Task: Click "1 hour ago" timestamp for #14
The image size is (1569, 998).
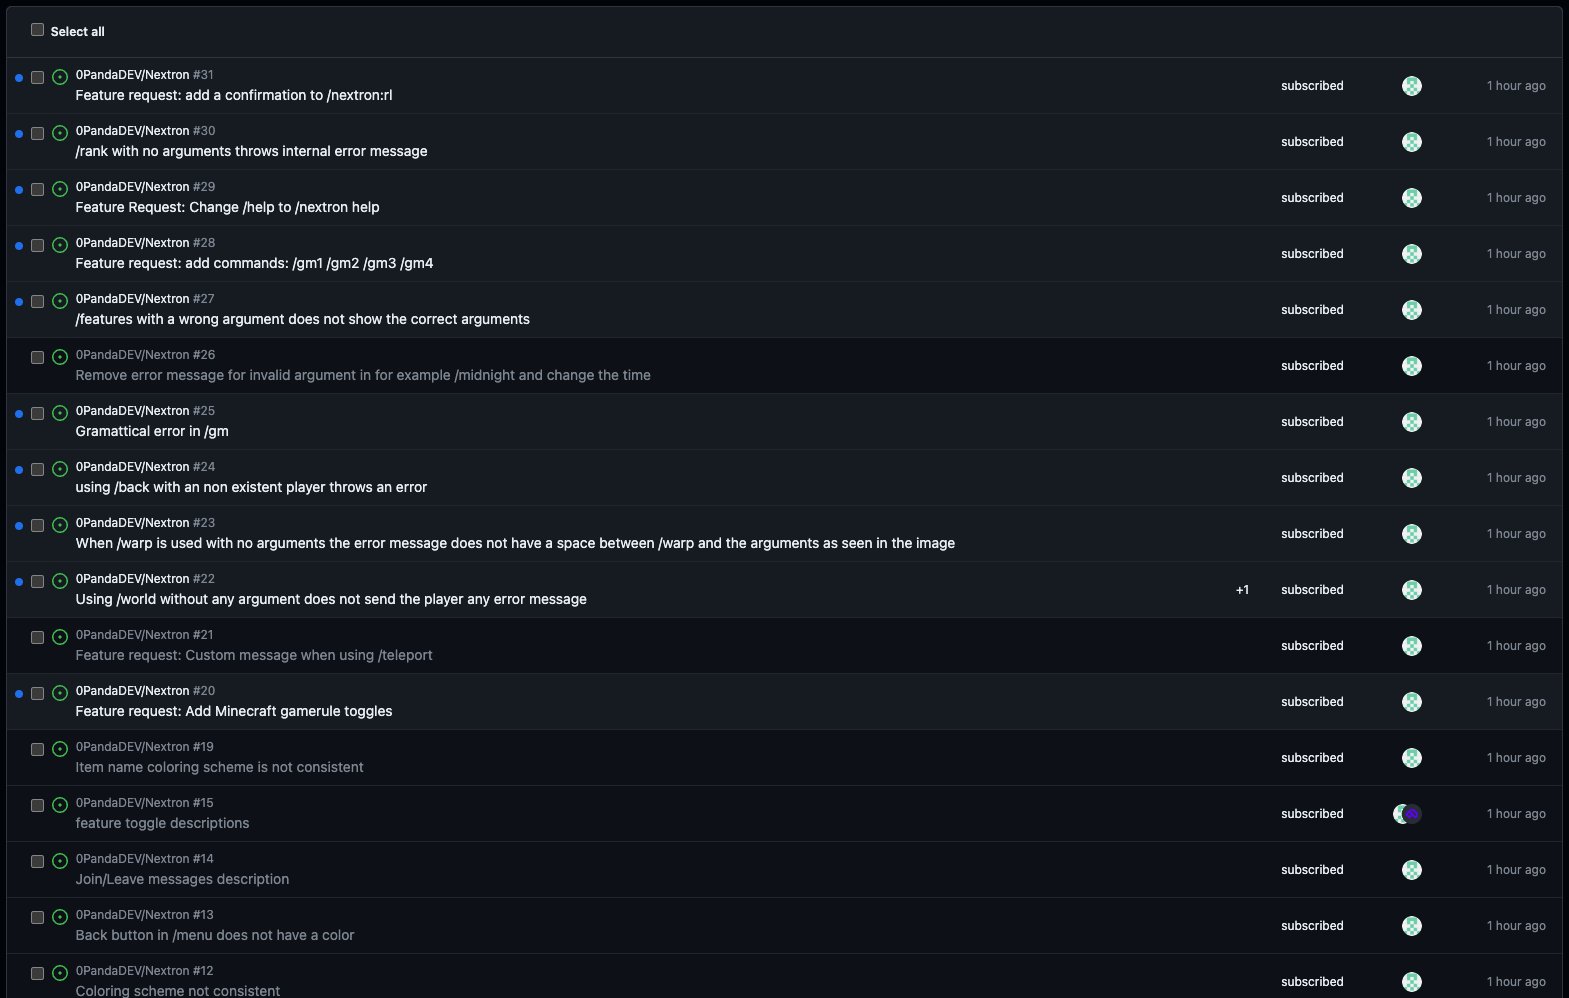Action: click(1515, 870)
